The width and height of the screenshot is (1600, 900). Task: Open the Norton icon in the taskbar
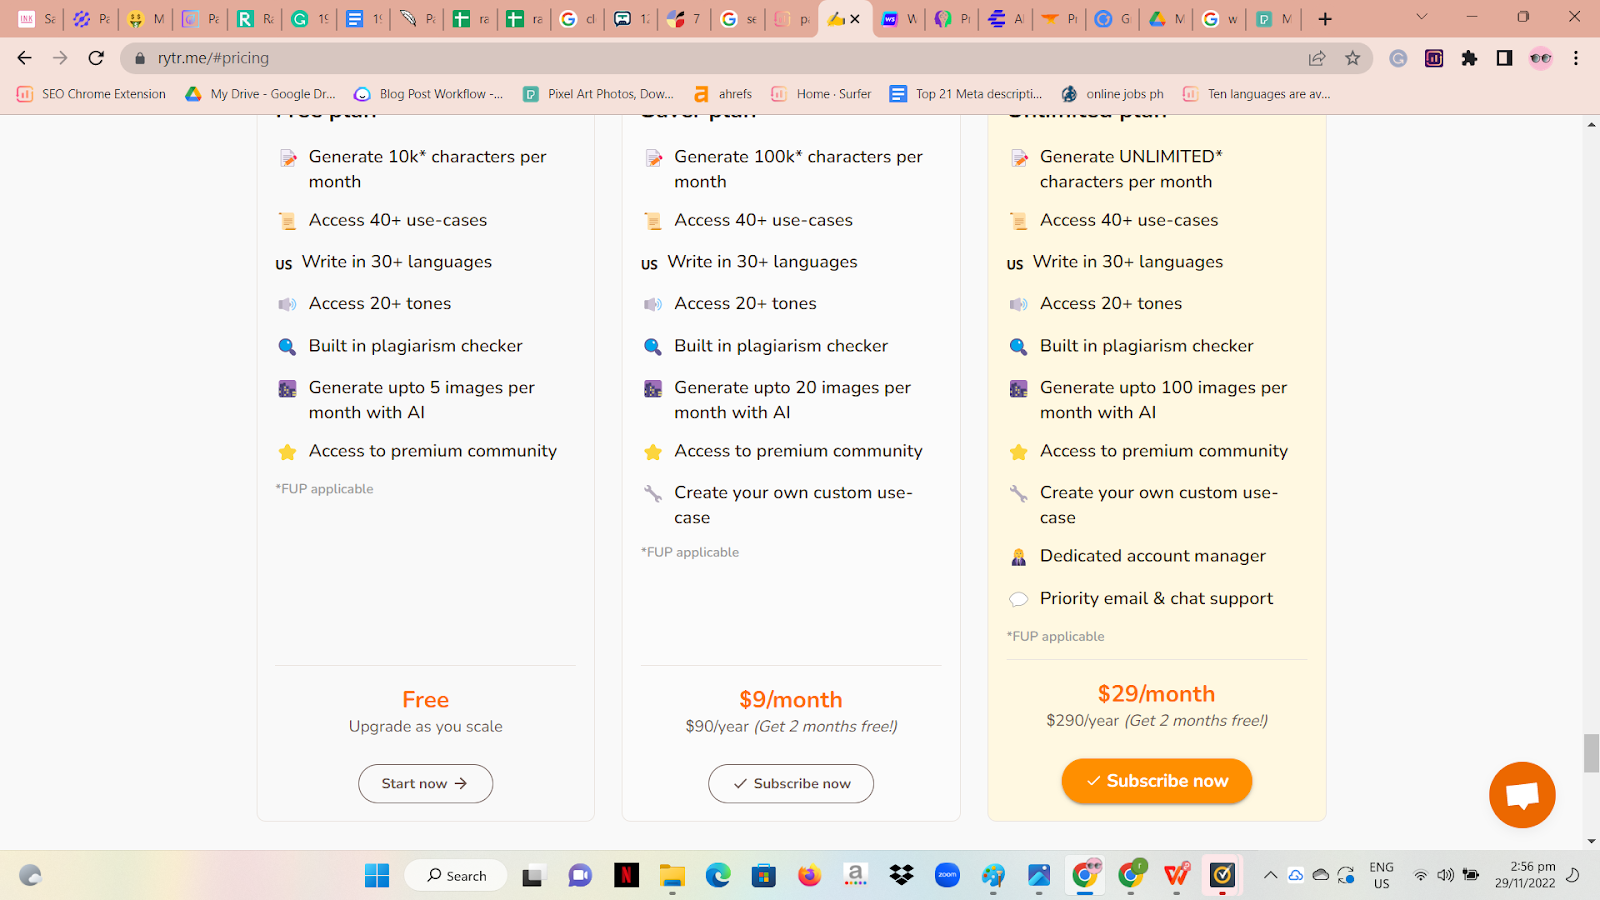[x=1222, y=876]
